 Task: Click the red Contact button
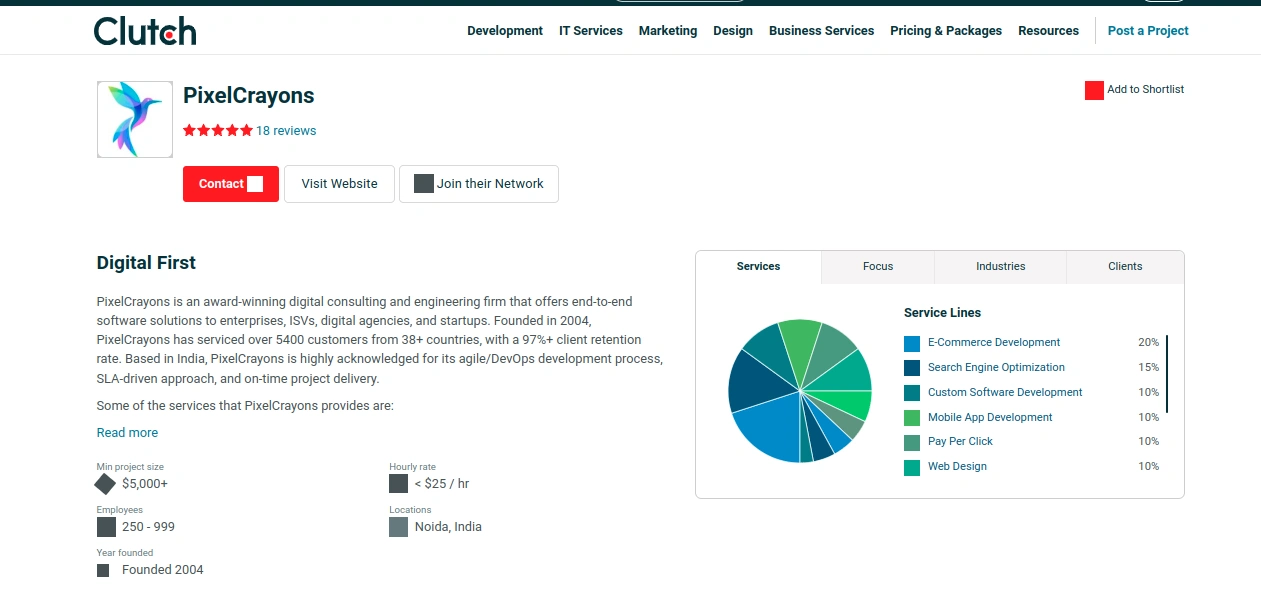[x=231, y=184]
